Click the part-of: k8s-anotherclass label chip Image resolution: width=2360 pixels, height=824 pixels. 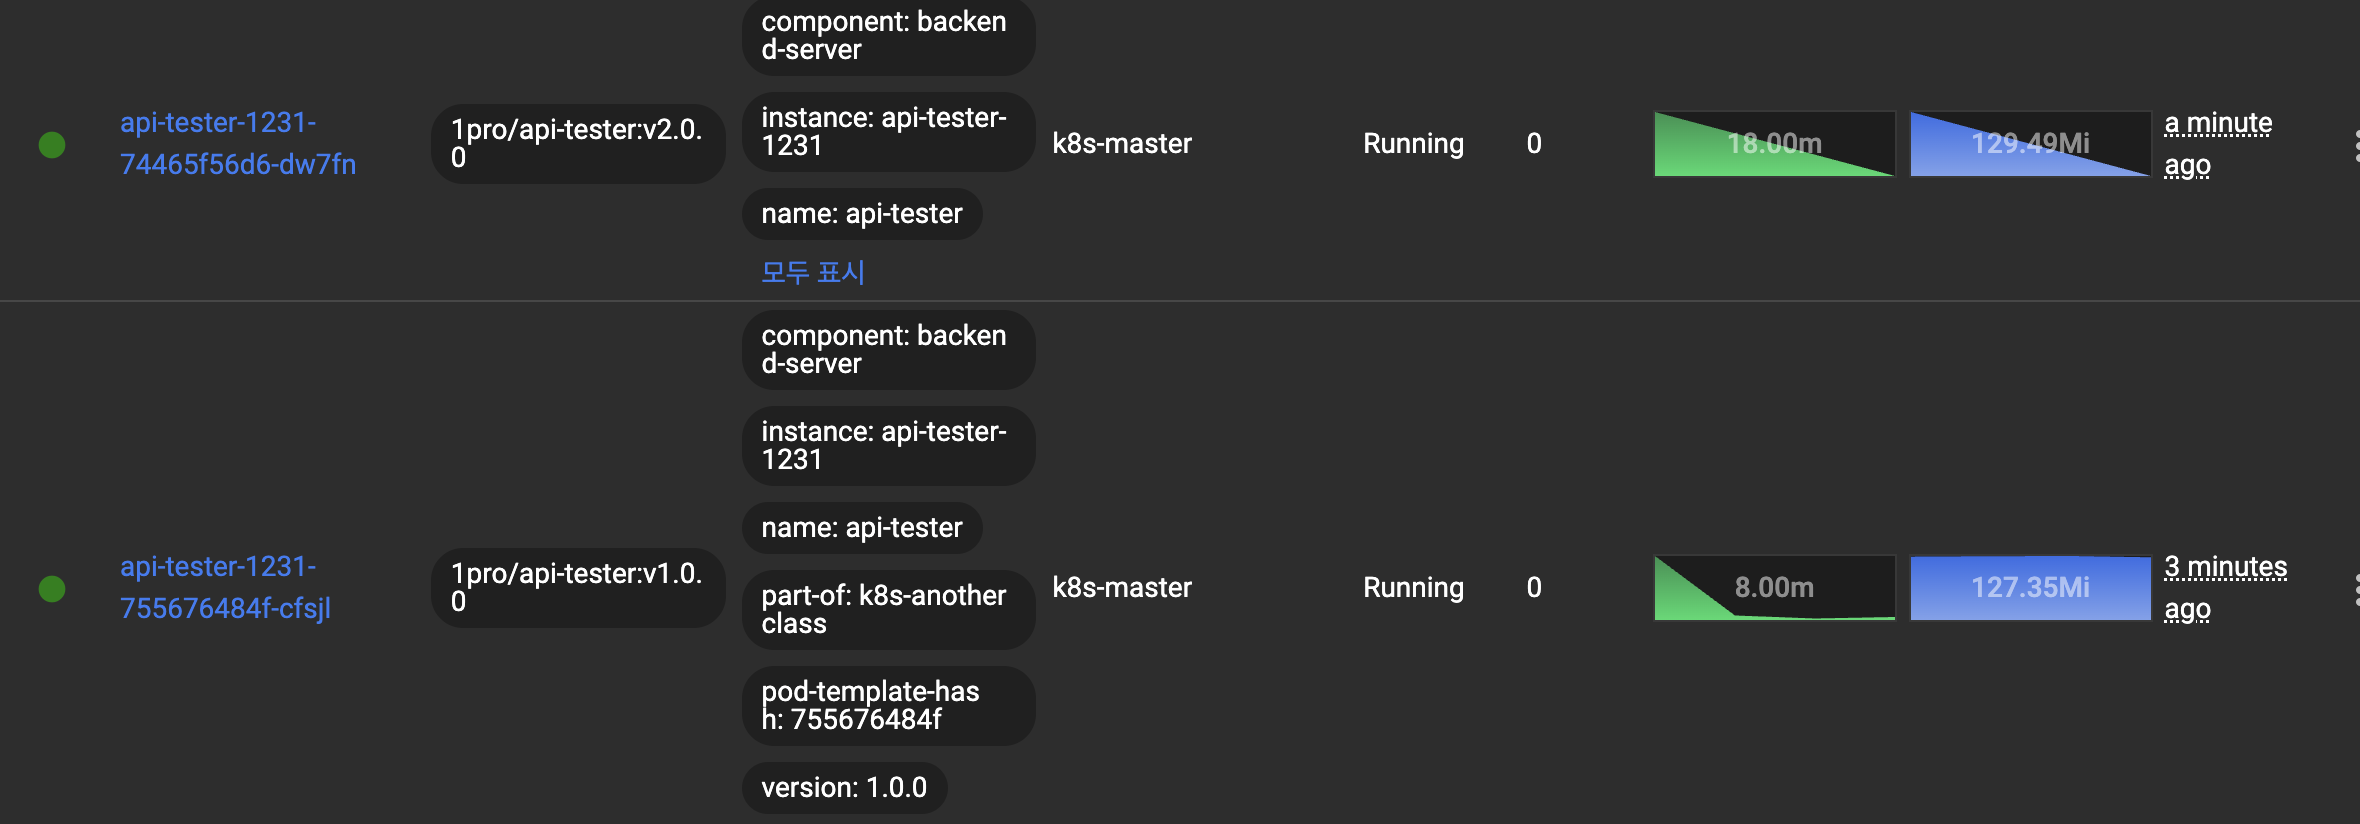(x=888, y=610)
